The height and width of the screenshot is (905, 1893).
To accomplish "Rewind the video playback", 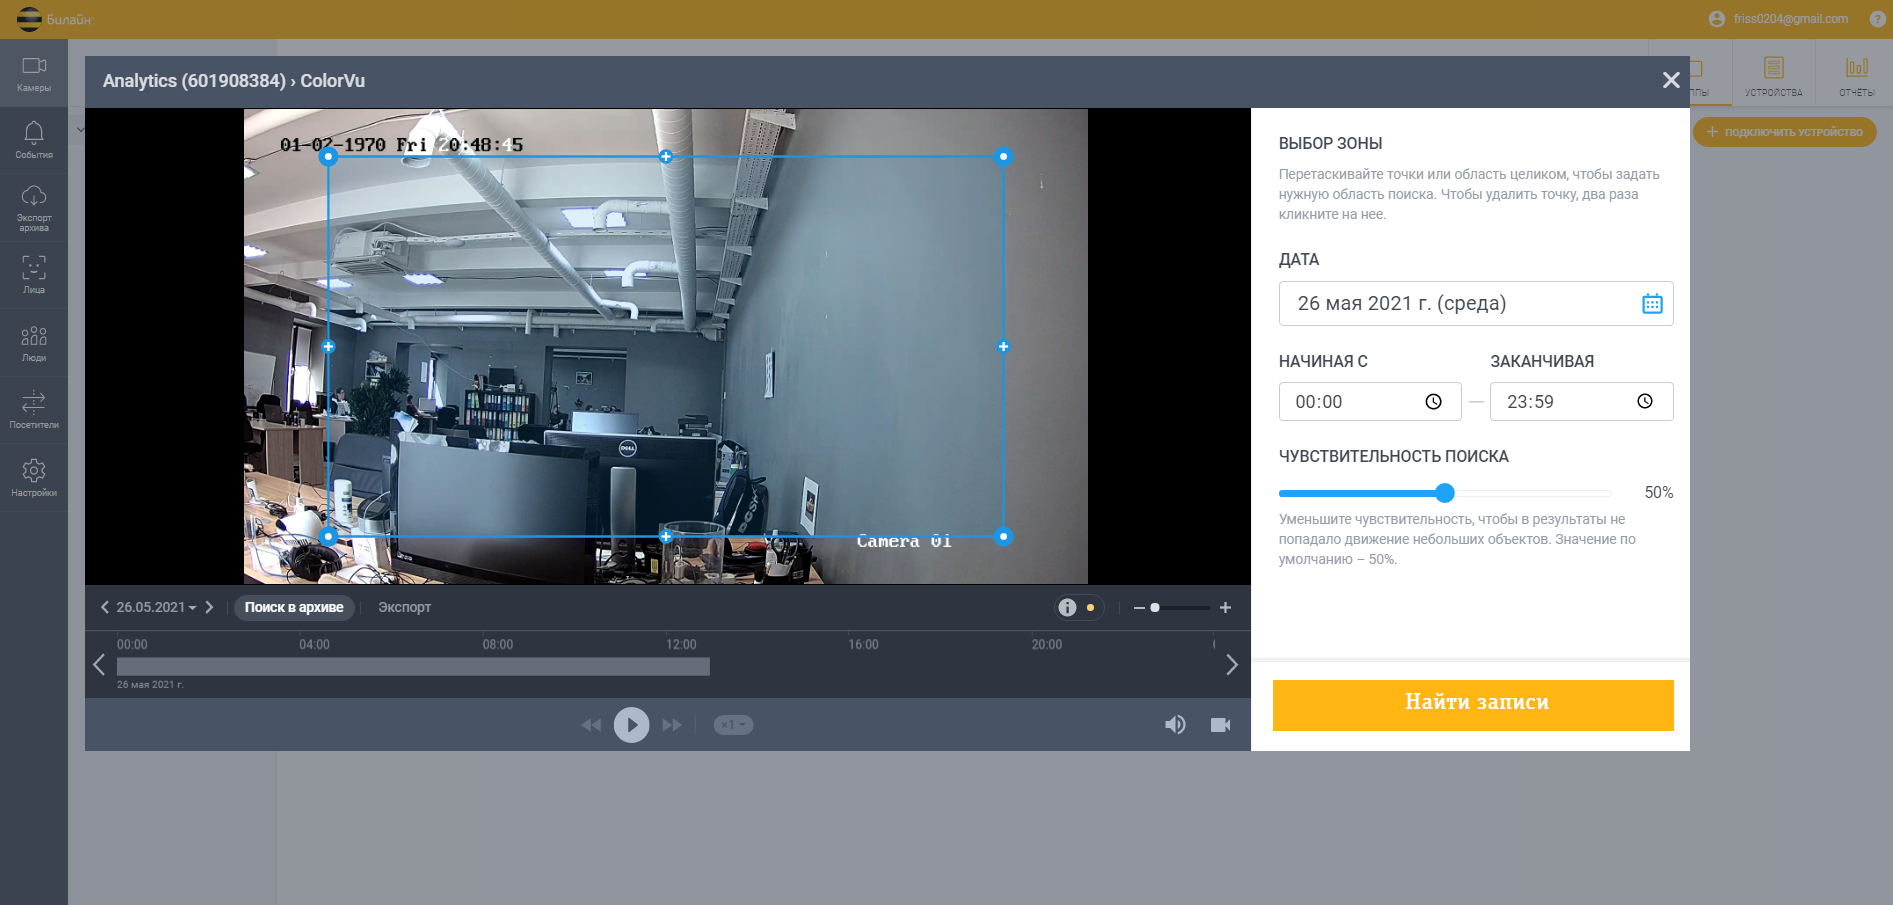I will tap(591, 725).
